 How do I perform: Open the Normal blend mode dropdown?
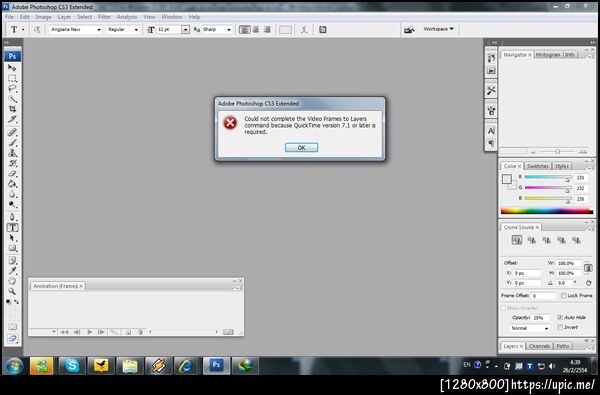[x=530, y=328]
